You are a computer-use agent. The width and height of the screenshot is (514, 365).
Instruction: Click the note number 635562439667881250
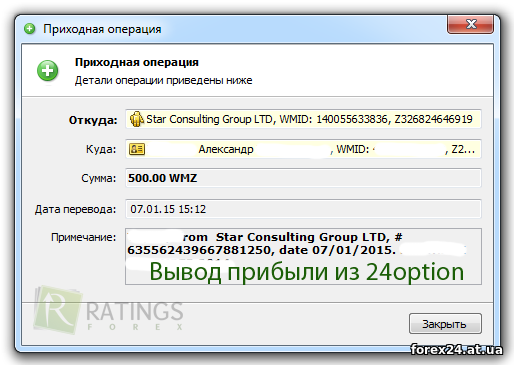tap(199, 250)
